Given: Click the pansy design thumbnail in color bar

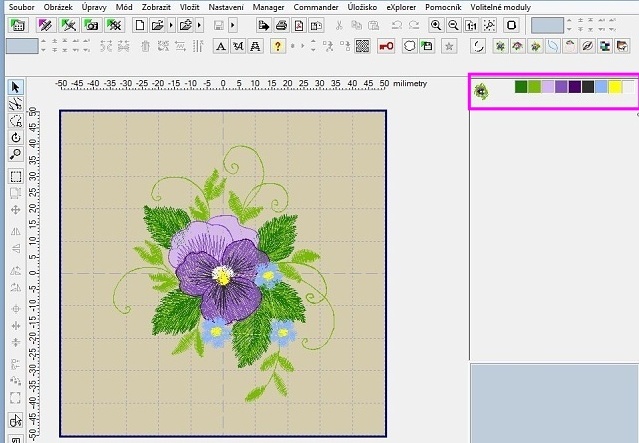Looking at the screenshot, I should pyautogui.click(x=482, y=90).
